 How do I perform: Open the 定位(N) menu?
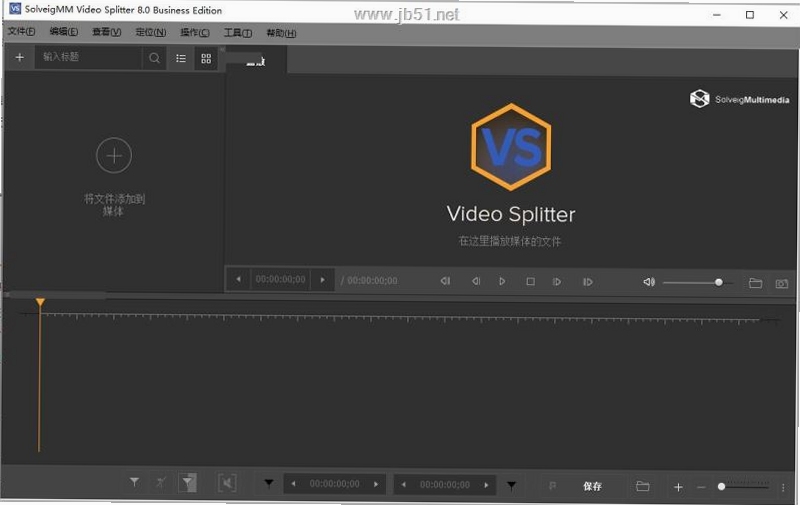point(151,32)
